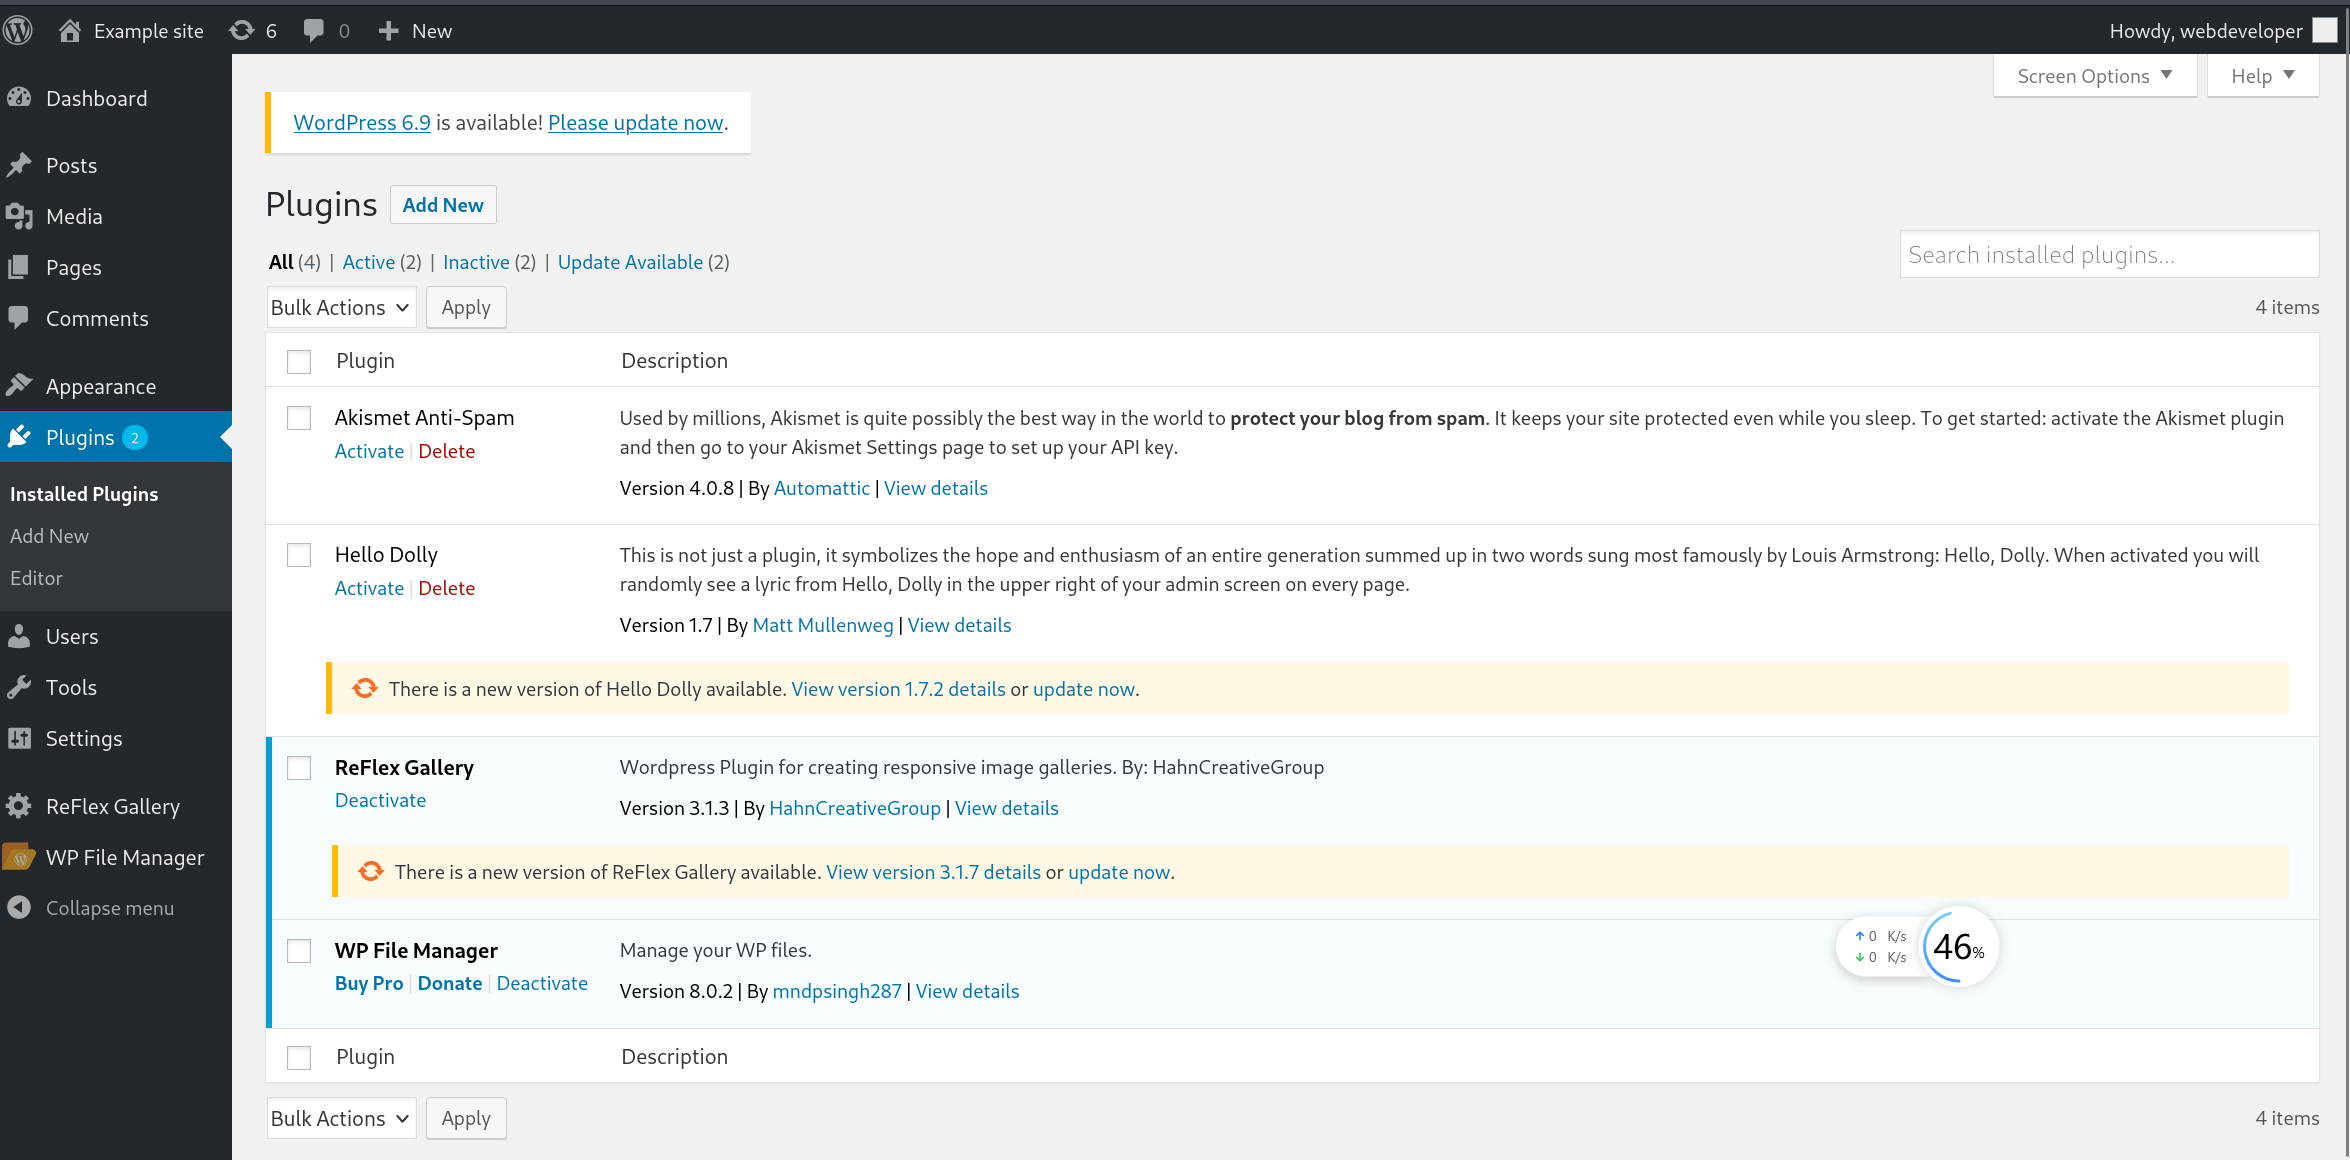
Task: Click the Add New button beside Plugins heading
Action: pos(443,205)
